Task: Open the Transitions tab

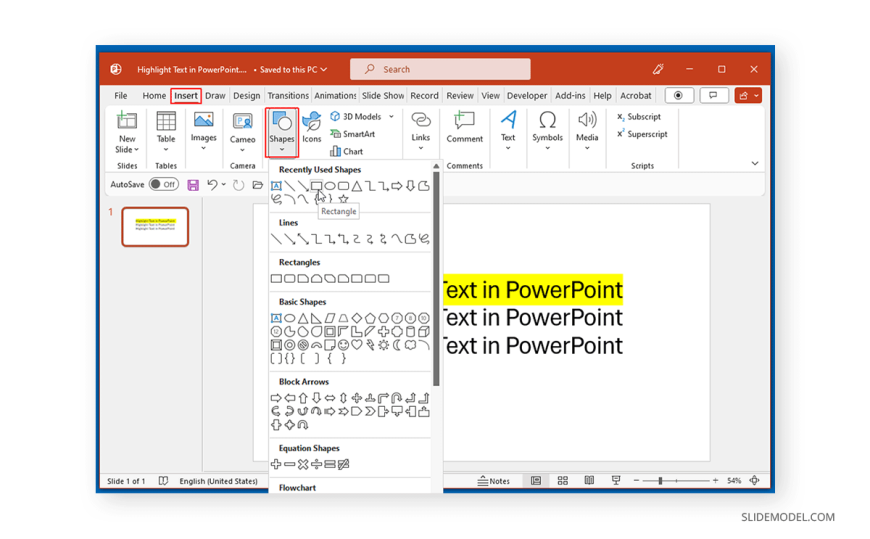Action: coord(288,95)
